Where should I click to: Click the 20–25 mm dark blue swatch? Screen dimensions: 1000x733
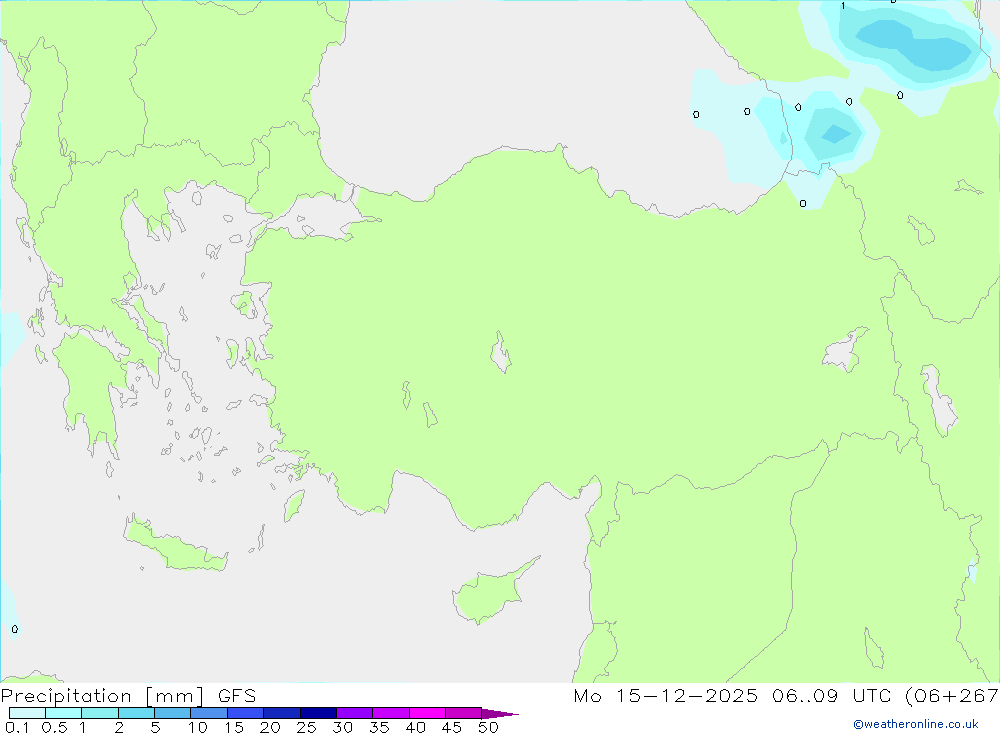[282, 713]
